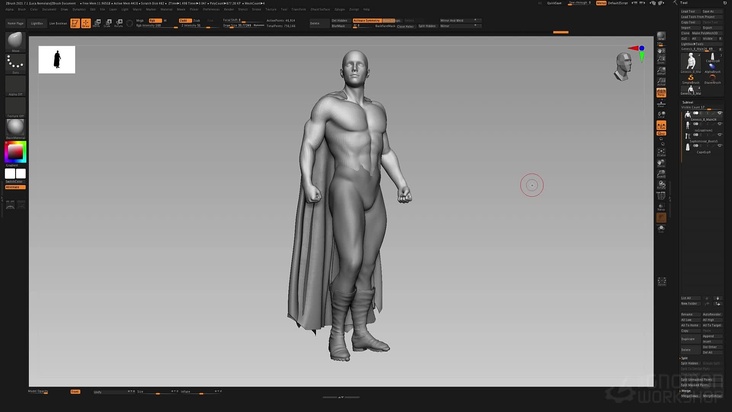
Task: Toggle Live Boolean mode
Action: (58, 23)
